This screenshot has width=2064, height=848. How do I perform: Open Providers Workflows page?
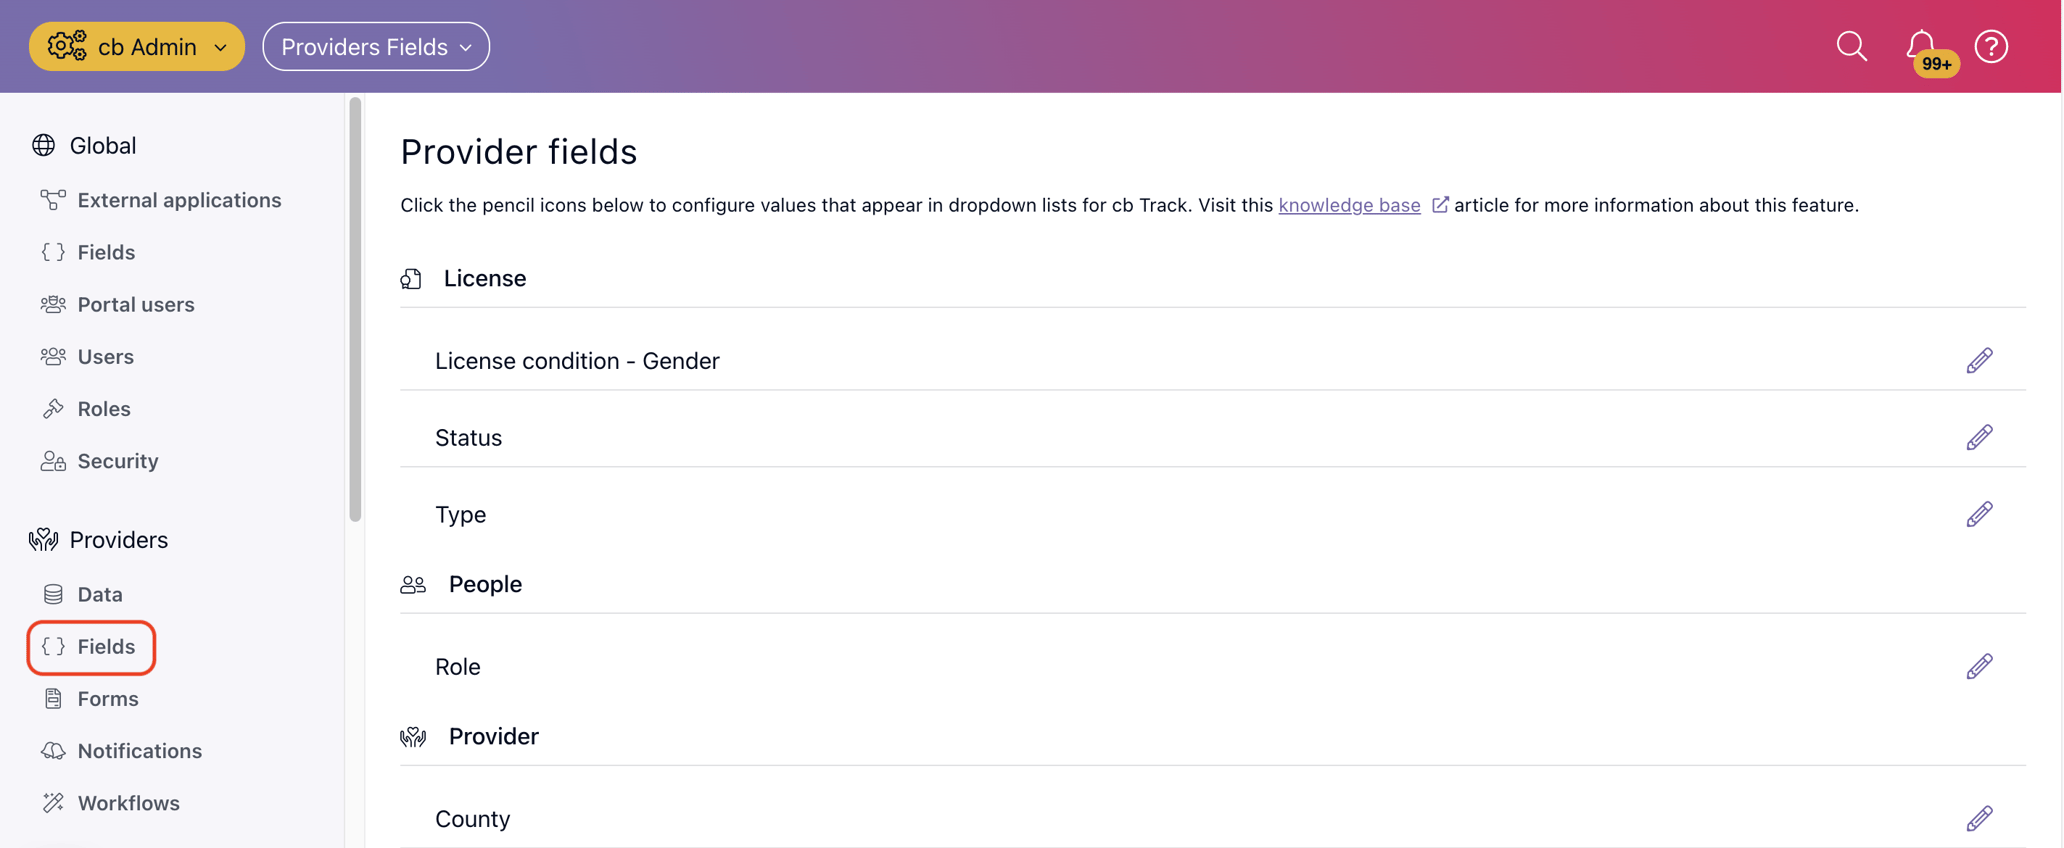pos(128,803)
